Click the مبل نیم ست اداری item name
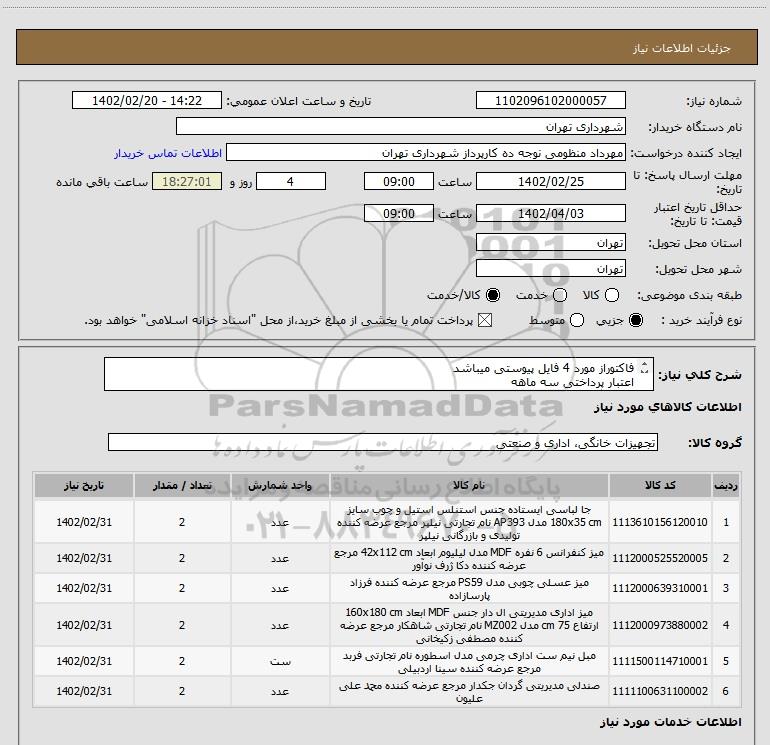770x745 pixels. point(469,662)
